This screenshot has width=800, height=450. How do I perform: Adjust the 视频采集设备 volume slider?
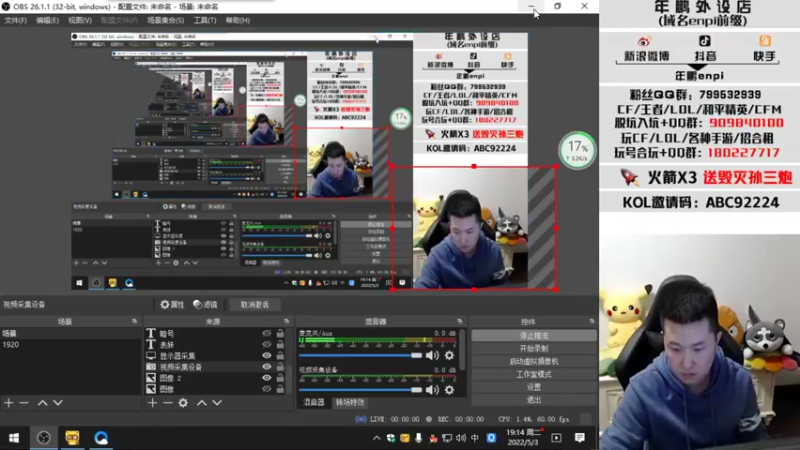click(x=361, y=390)
